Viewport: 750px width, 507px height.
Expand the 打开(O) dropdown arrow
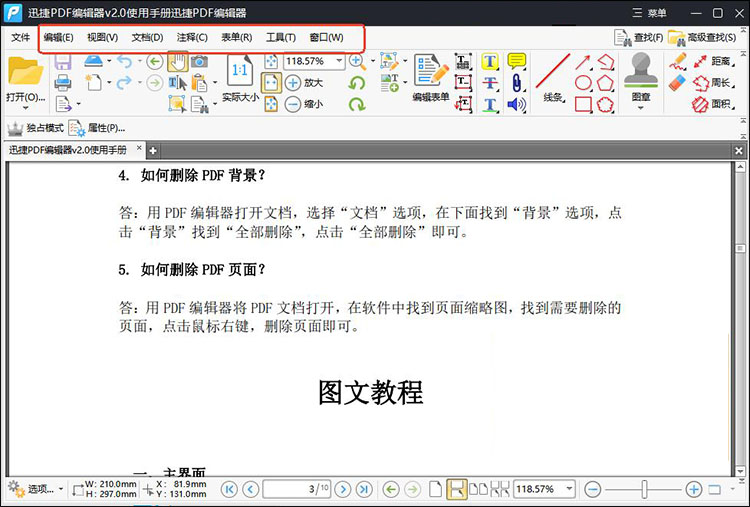click(x=25, y=108)
